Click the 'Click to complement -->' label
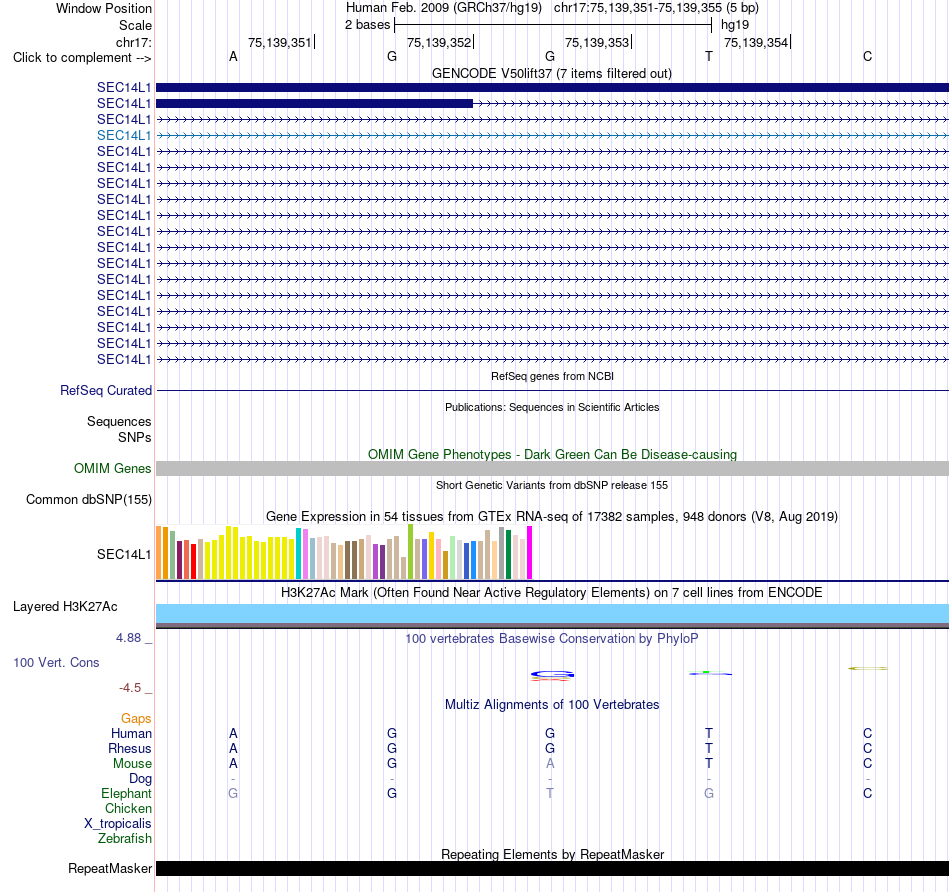 (82, 58)
